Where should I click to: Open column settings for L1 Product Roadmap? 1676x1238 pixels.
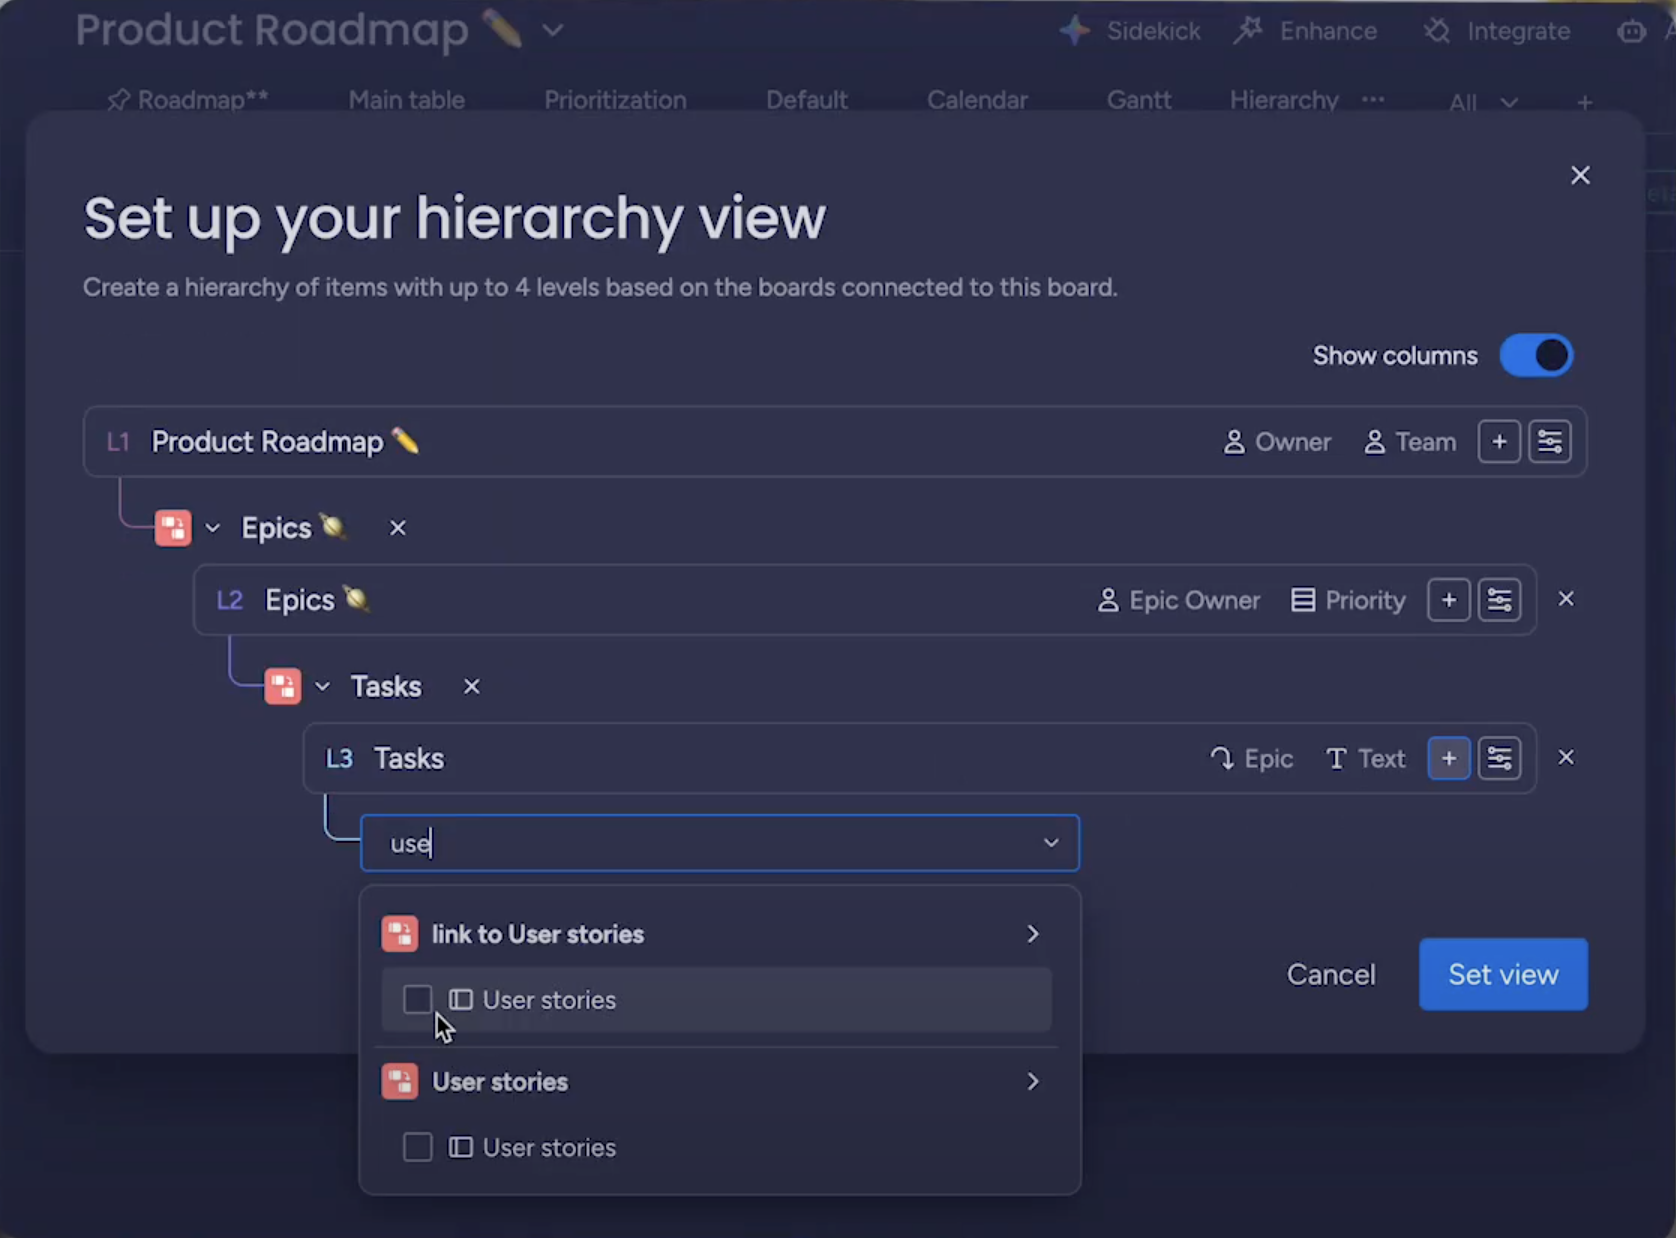click(x=1550, y=442)
